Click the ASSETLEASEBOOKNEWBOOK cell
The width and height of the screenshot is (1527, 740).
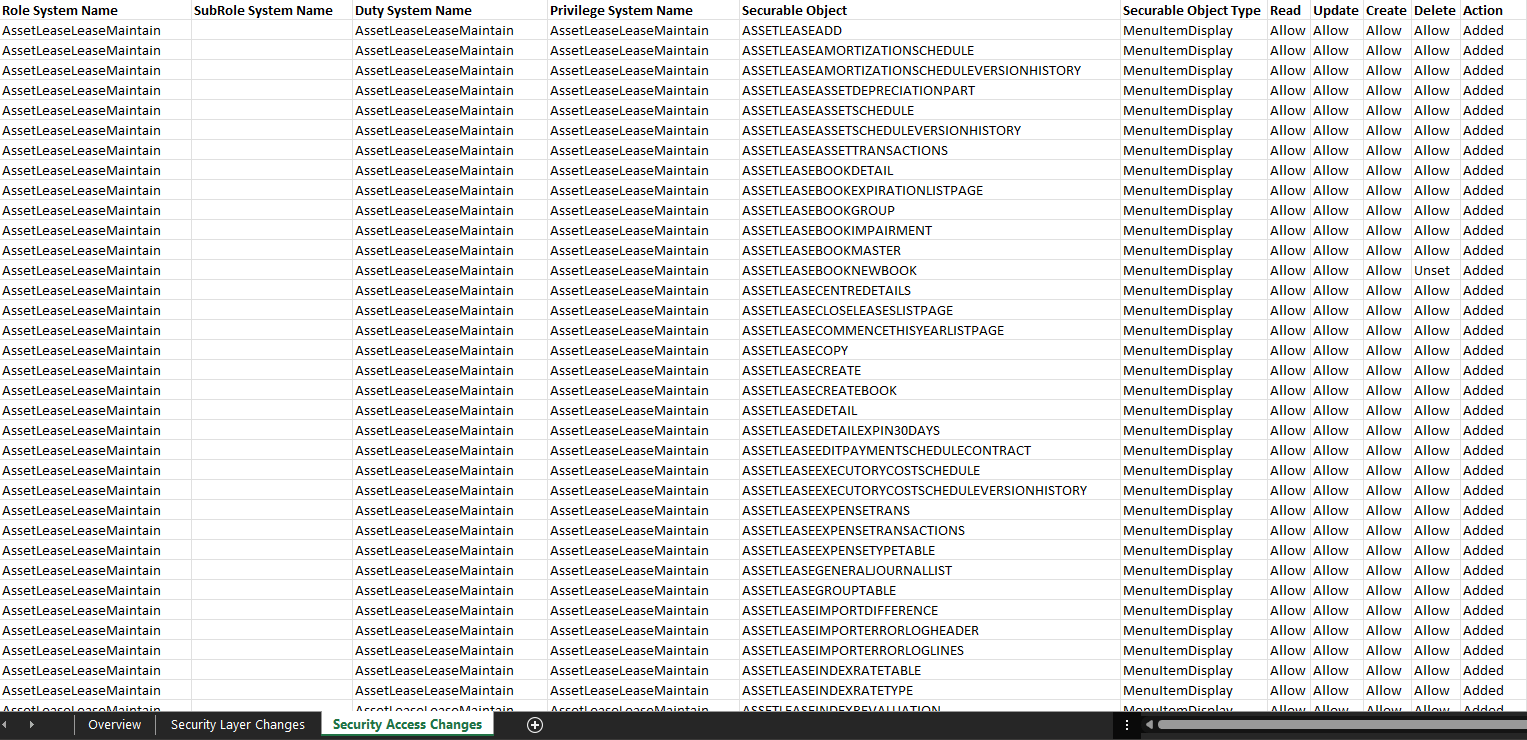pyautogui.click(x=829, y=270)
